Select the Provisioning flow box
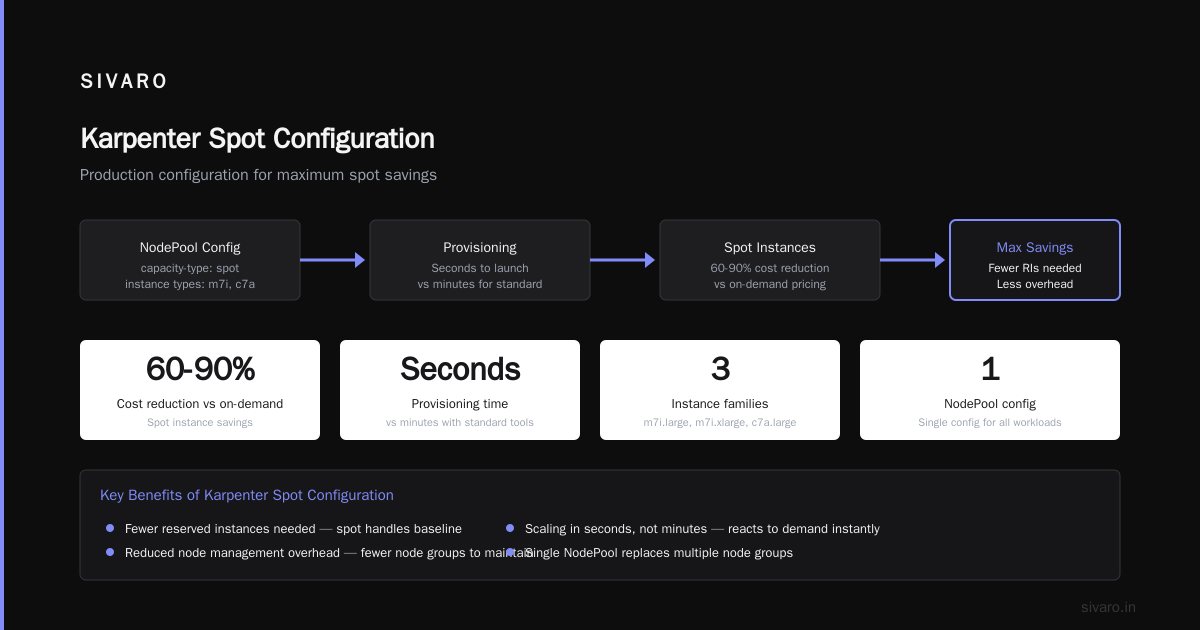Viewport: 1200px width, 630px height. [x=480, y=260]
